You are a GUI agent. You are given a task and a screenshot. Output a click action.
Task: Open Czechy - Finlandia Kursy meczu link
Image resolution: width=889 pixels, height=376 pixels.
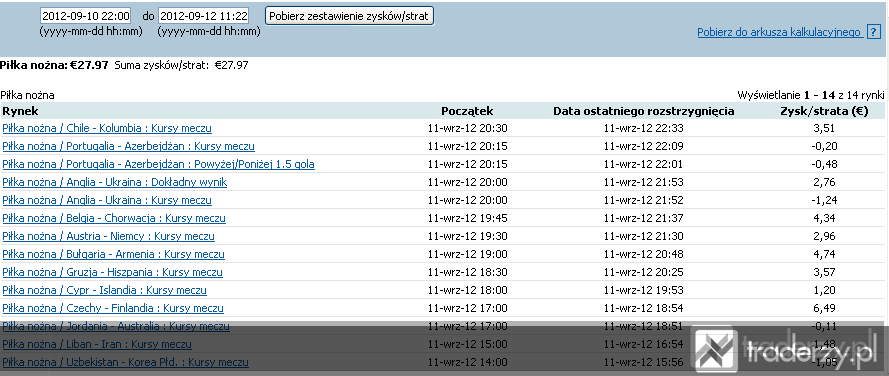click(x=113, y=309)
